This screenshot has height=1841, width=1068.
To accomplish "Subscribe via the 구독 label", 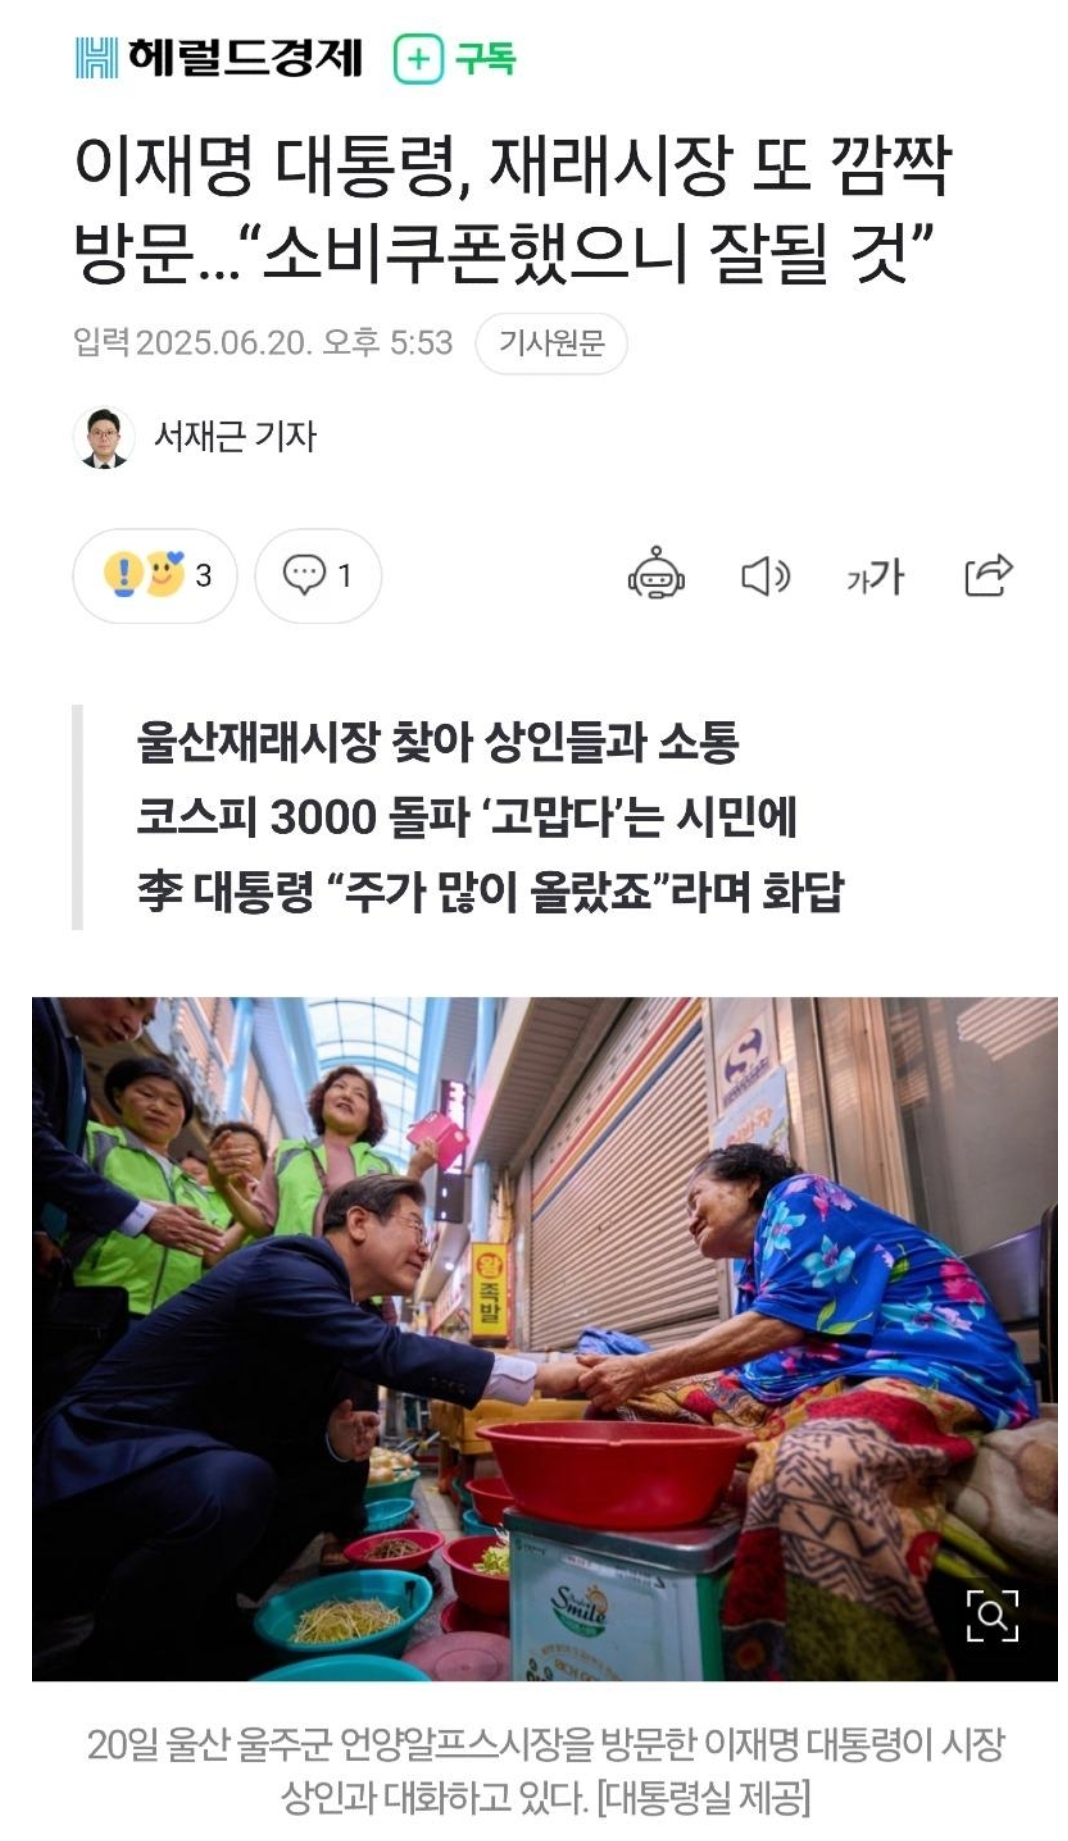I will [485, 59].
